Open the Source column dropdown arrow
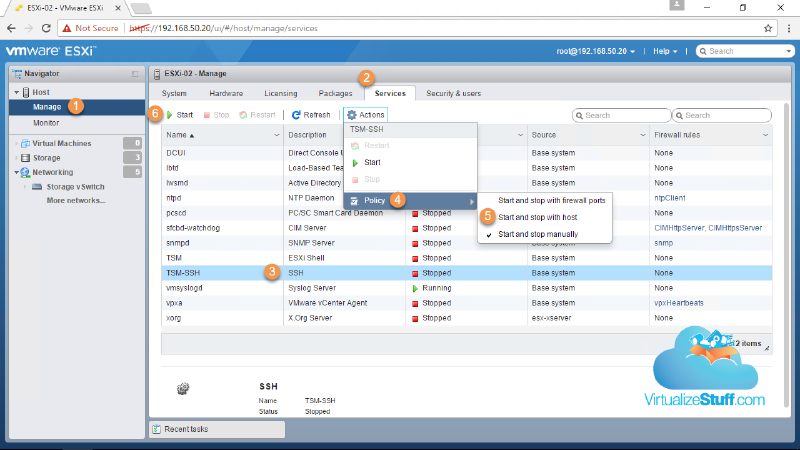This screenshot has height=450, width=800. pos(642,135)
